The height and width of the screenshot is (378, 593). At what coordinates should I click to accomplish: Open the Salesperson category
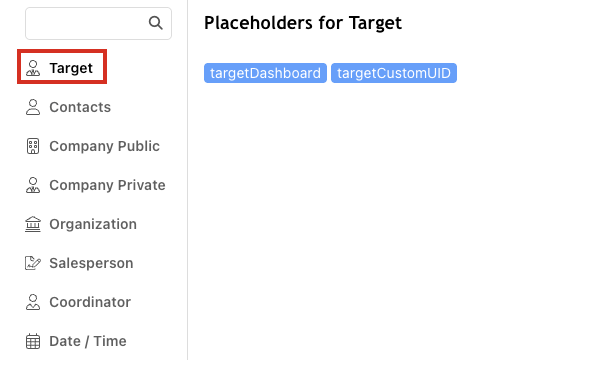tap(79, 263)
